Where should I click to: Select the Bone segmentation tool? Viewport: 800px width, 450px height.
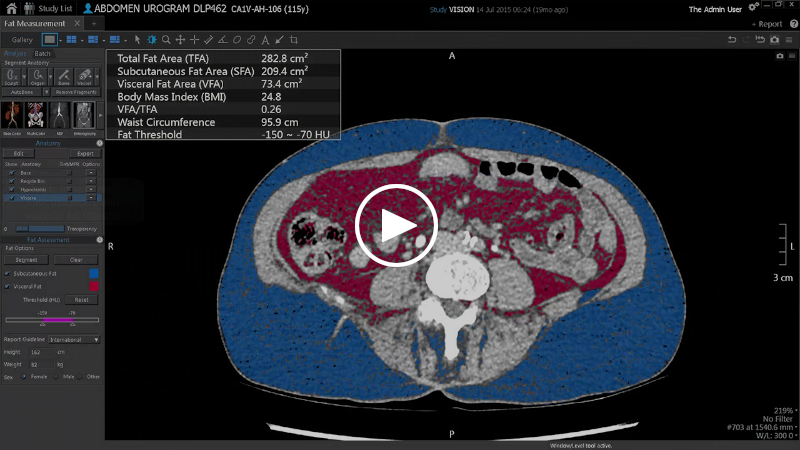64,77
